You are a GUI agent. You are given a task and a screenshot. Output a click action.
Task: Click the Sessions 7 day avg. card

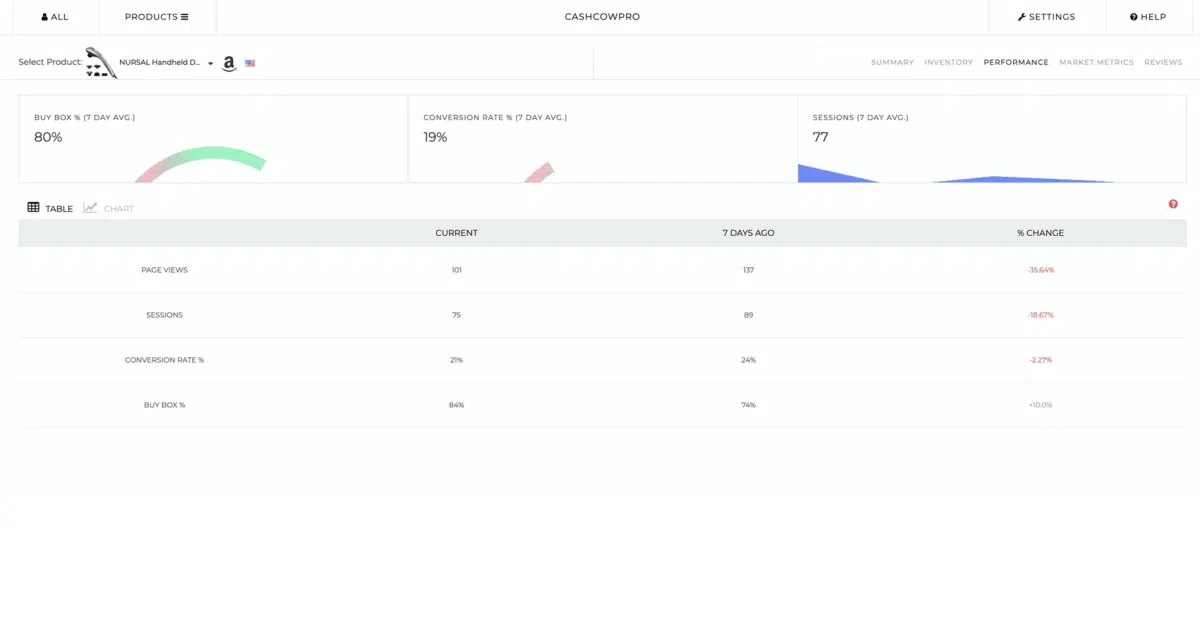click(992, 139)
